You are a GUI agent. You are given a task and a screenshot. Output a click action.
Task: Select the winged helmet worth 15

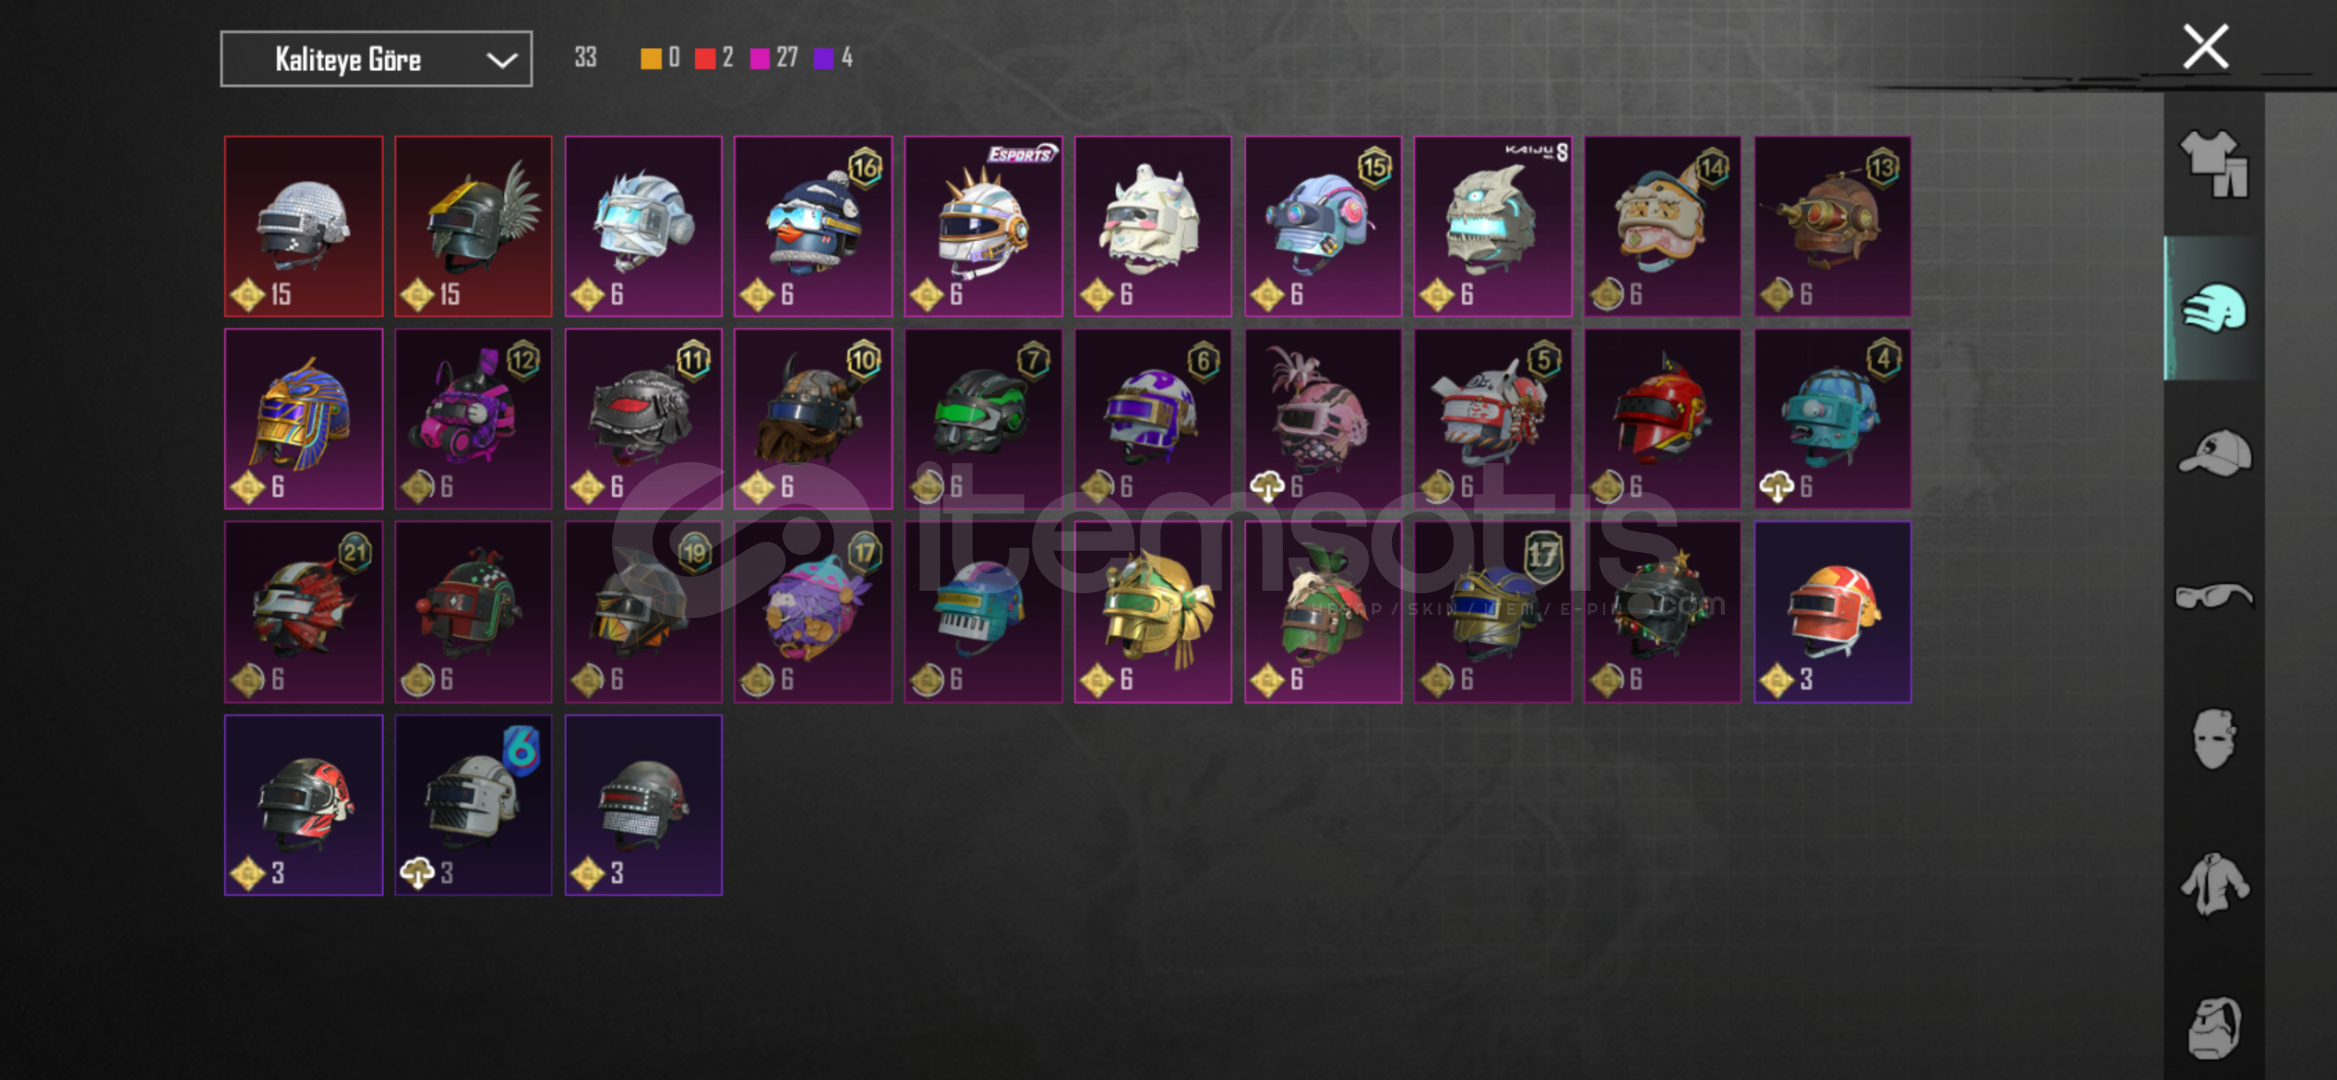473,226
